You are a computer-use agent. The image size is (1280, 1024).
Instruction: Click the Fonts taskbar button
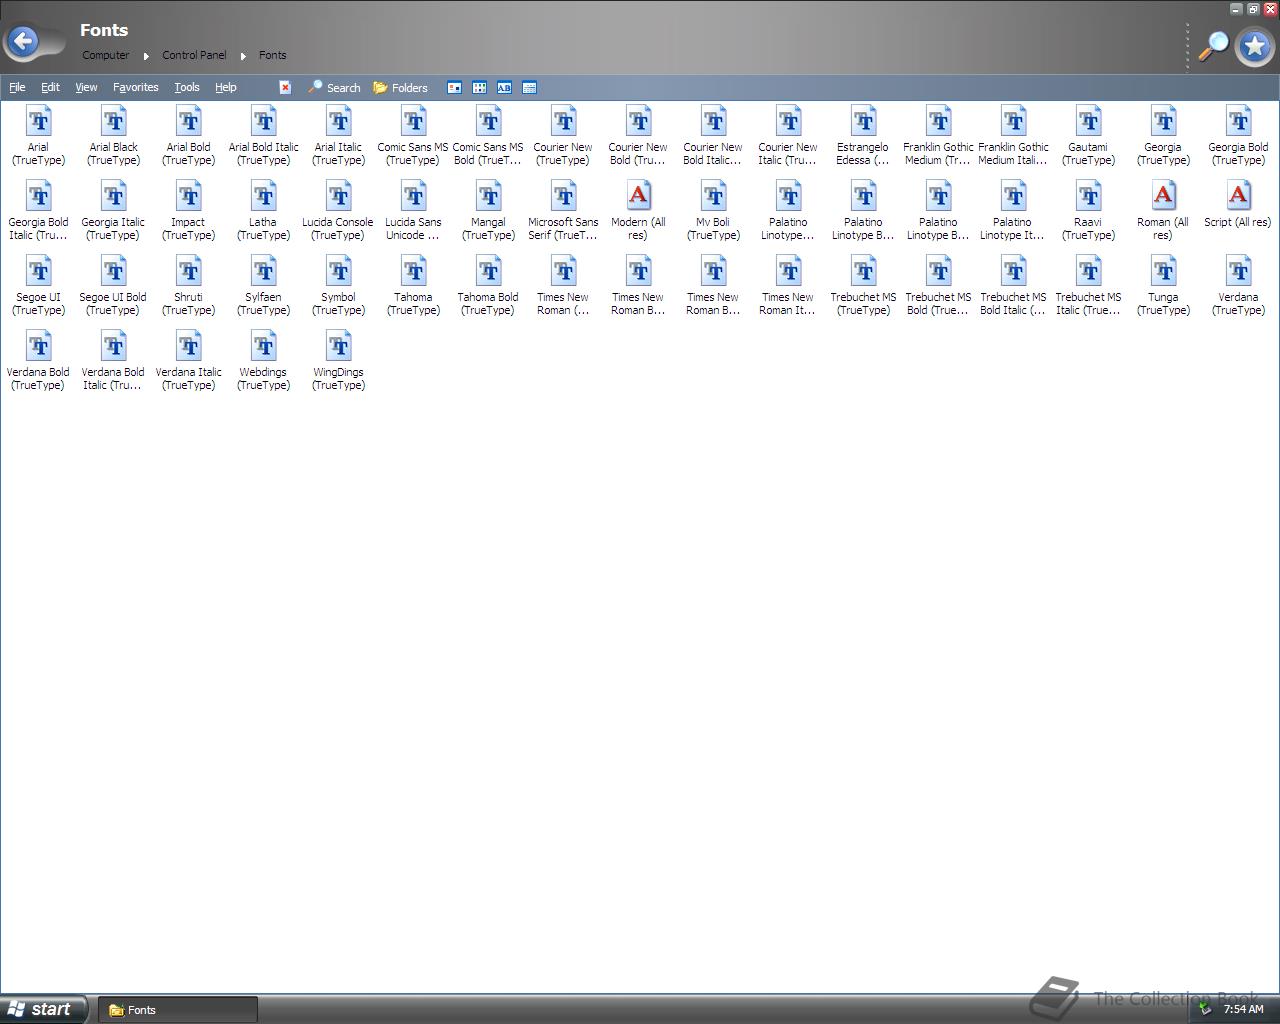(178, 1010)
